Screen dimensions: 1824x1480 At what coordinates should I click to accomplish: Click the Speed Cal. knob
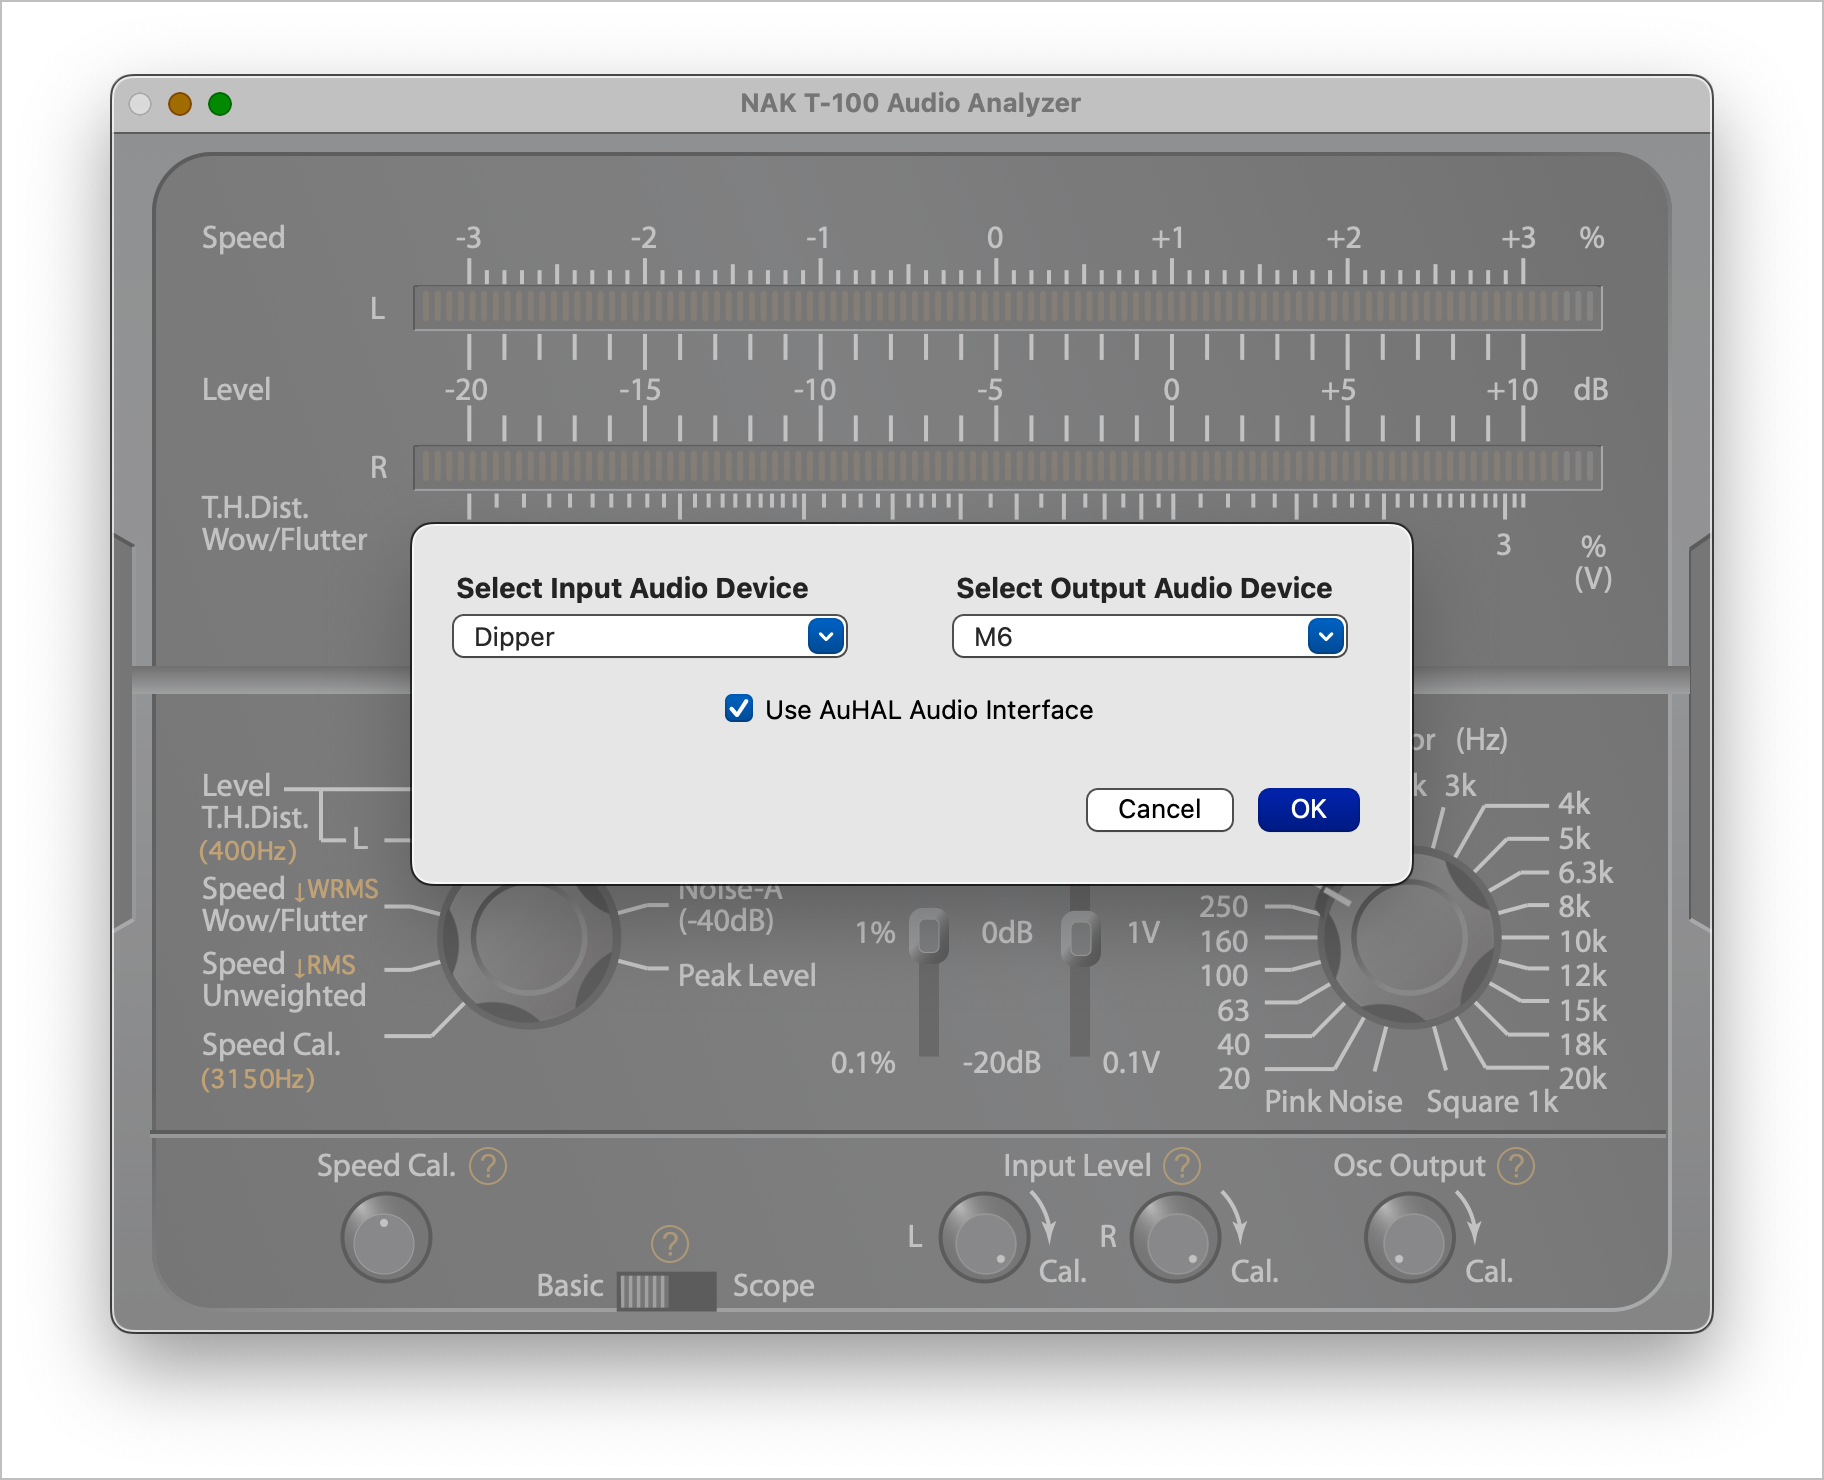385,1238
